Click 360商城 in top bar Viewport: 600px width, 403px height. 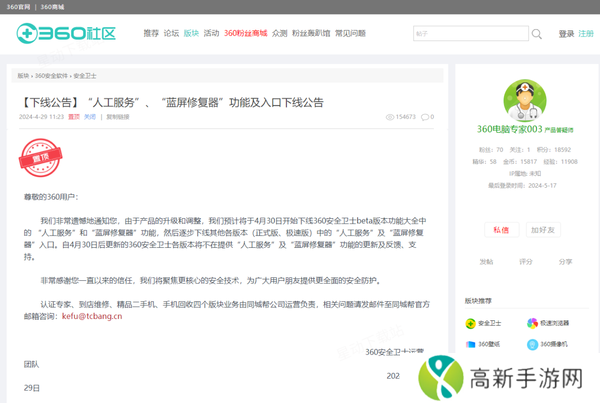(52, 7)
